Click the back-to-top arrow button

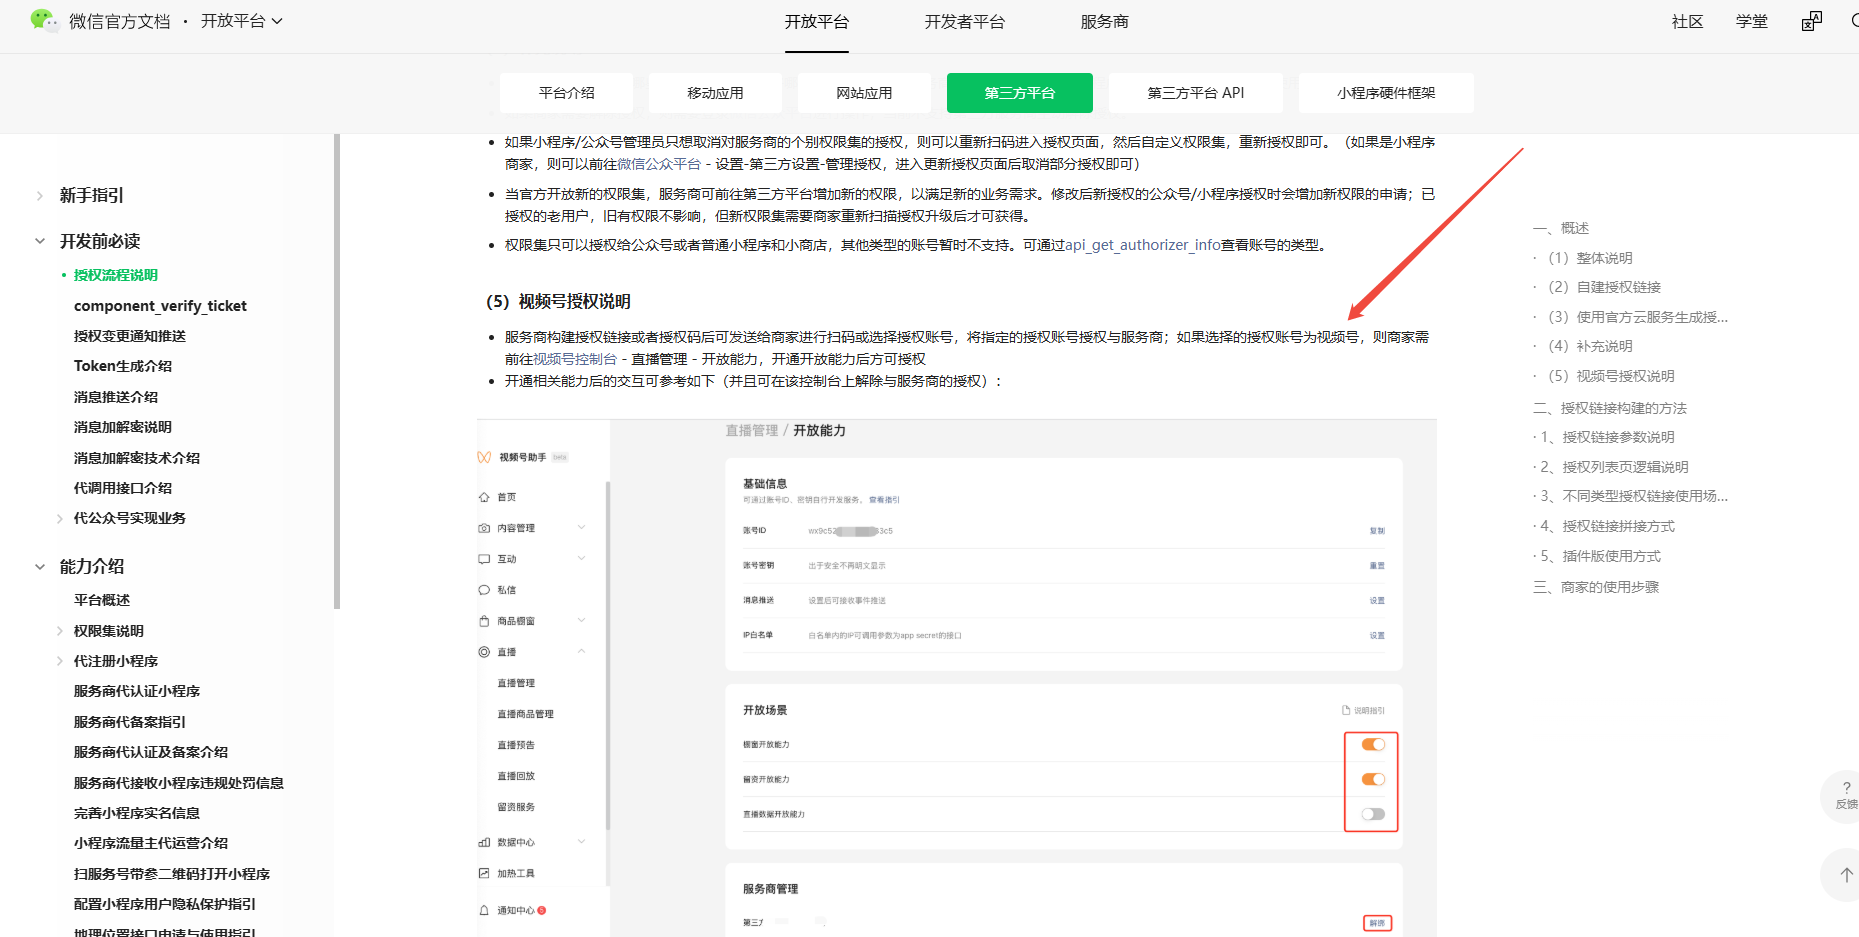(x=1846, y=874)
